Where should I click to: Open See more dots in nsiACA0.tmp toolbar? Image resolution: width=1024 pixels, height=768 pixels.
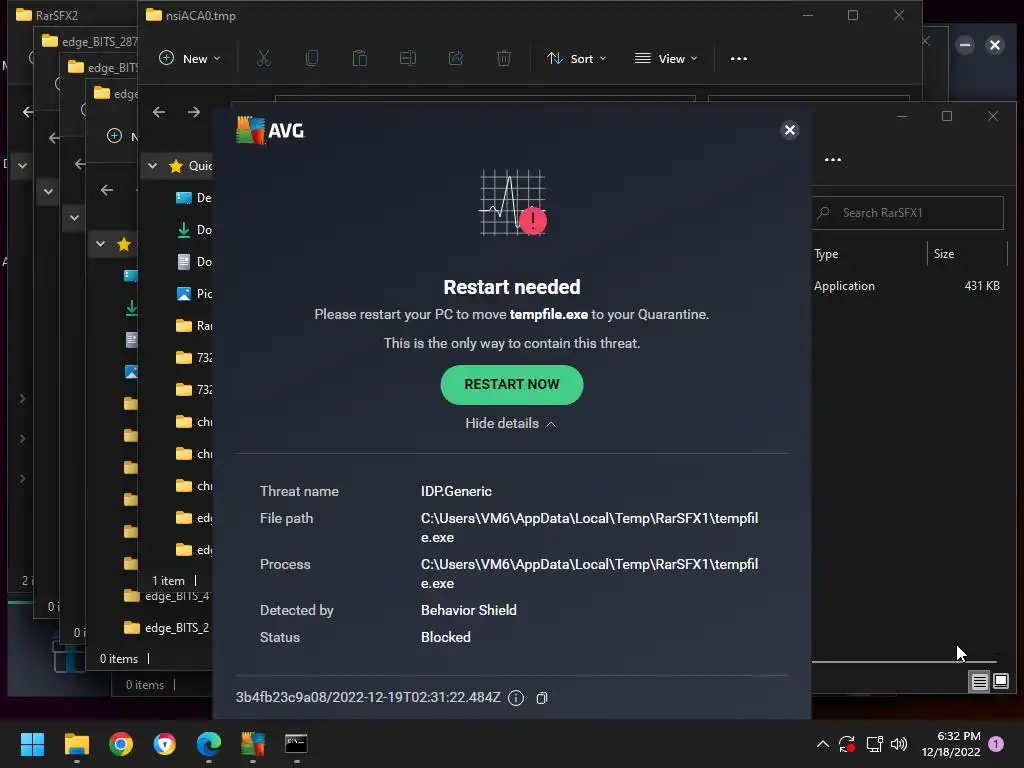pyautogui.click(x=739, y=59)
